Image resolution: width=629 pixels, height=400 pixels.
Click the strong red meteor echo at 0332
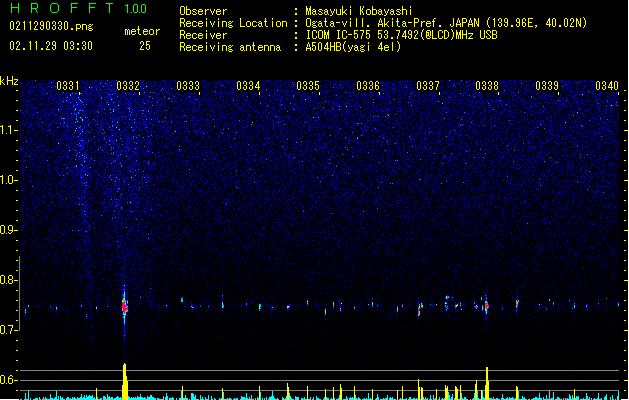pos(124,307)
